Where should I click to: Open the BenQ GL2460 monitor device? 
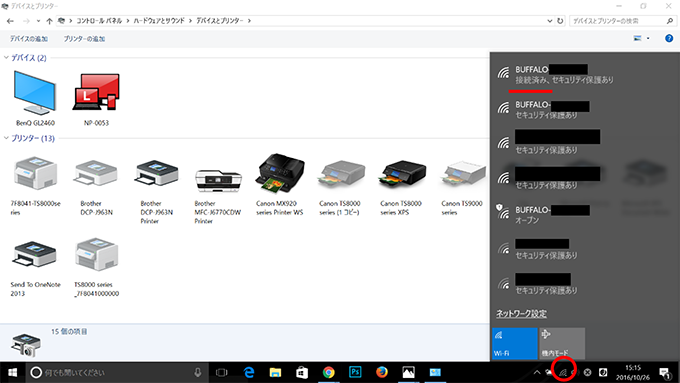click(35, 99)
